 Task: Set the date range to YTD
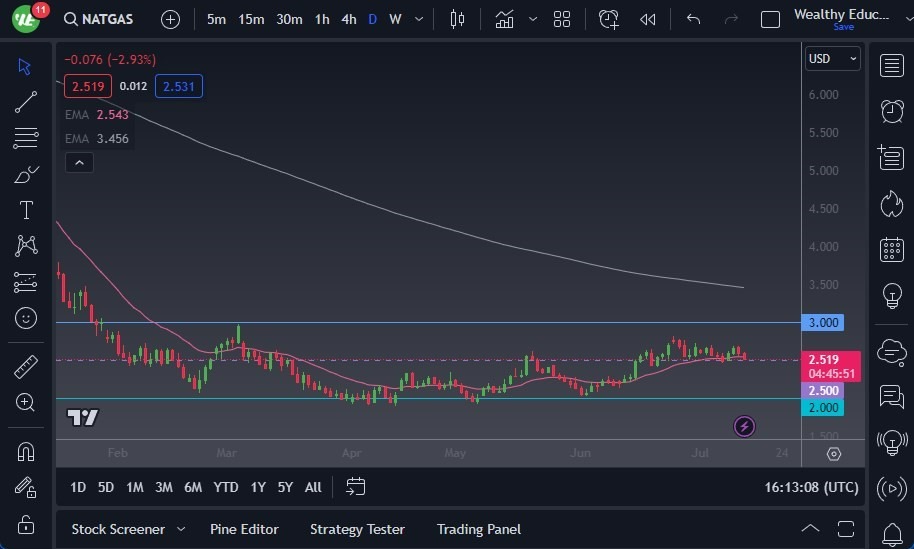click(x=226, y=487)
